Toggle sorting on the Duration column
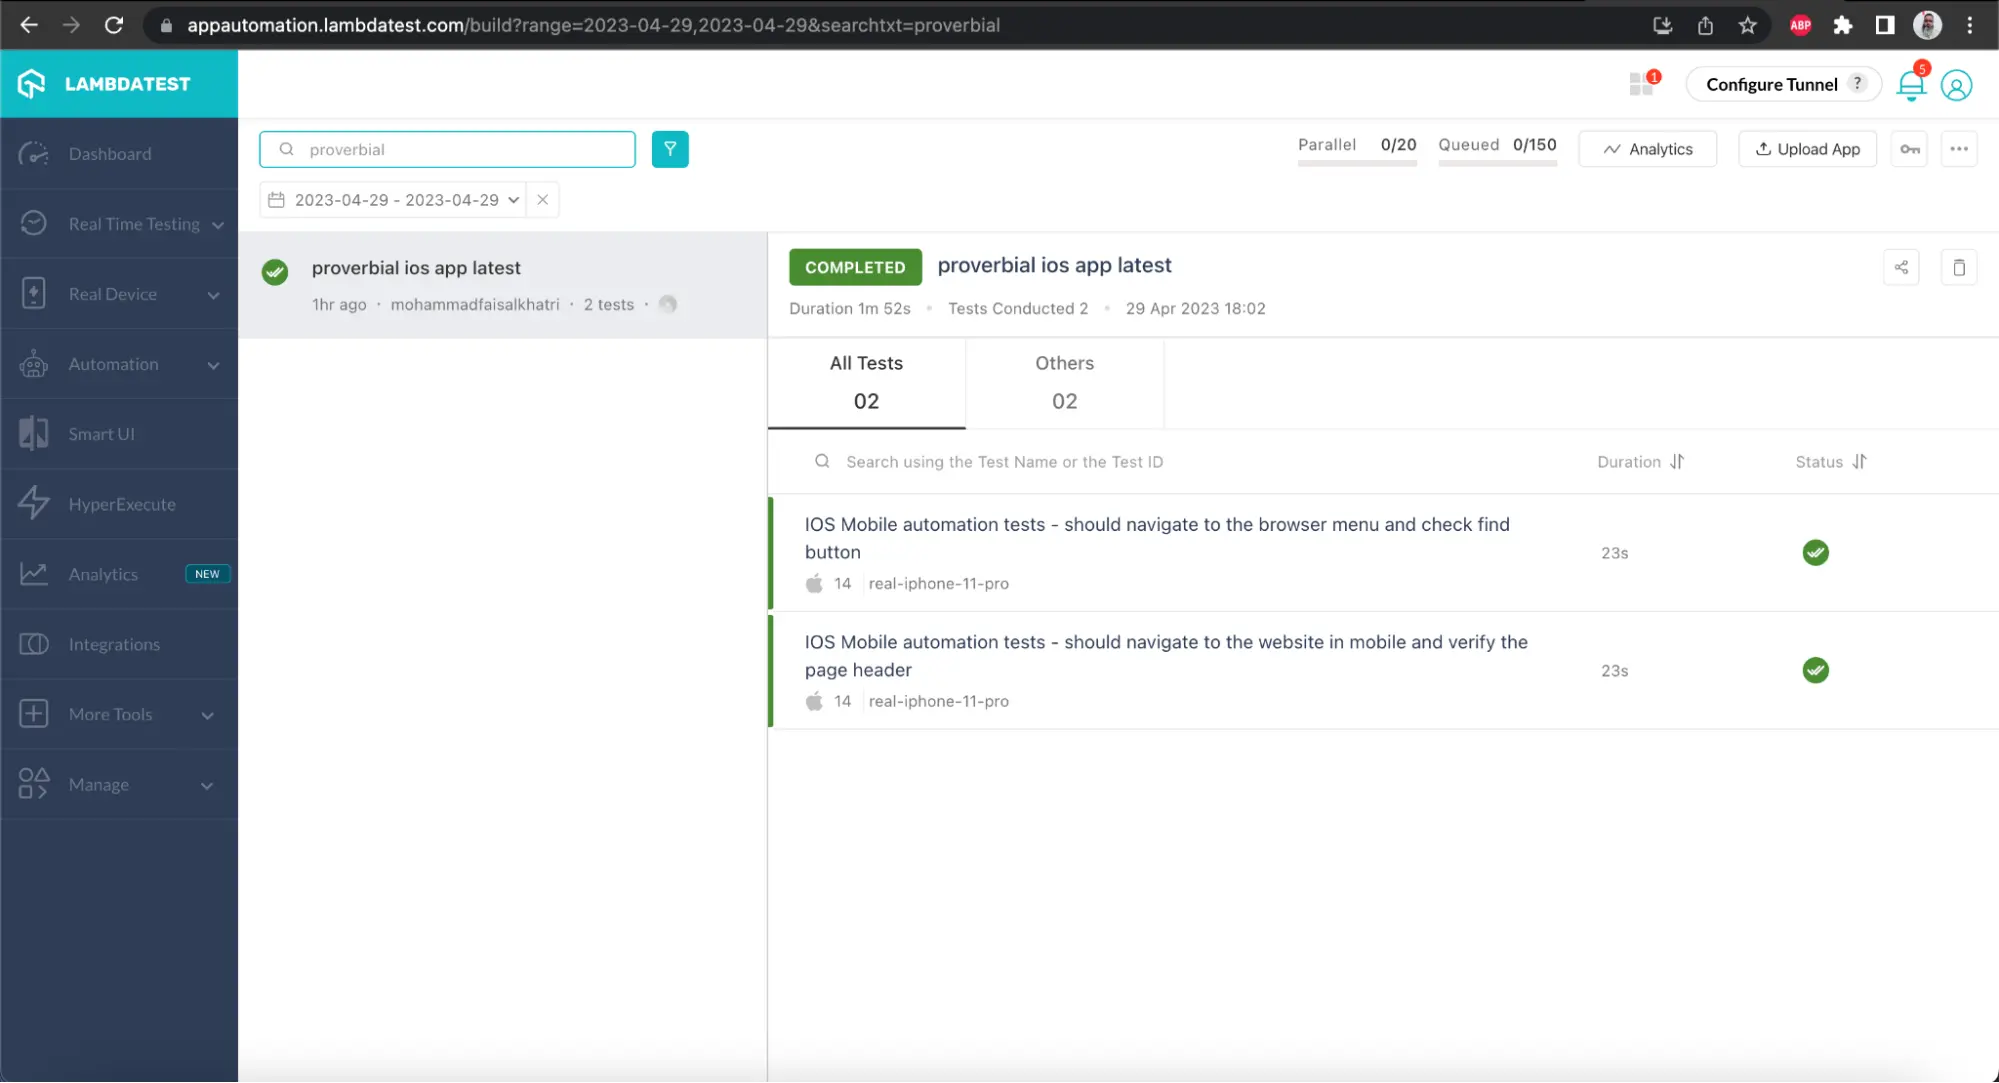Image resolution: width=1999 pixels, height=1083 pixels. 1678,462
